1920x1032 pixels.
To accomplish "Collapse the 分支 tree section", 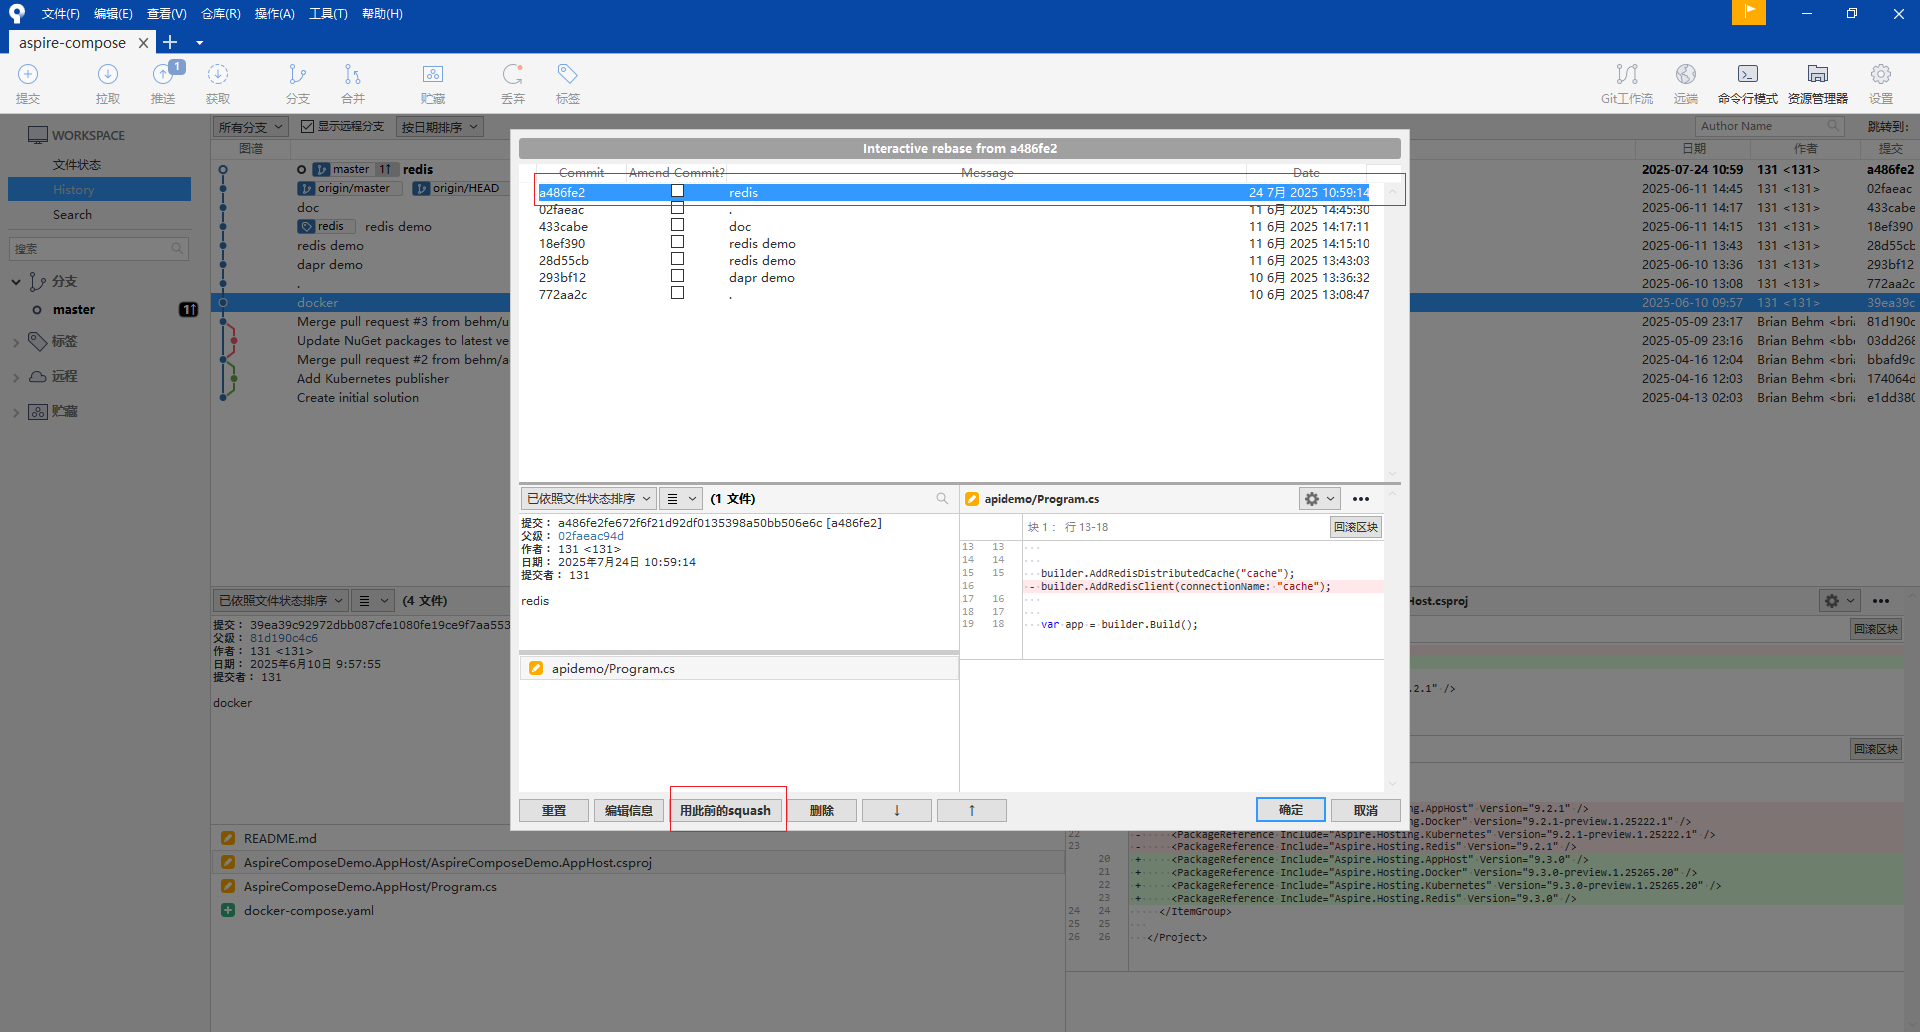I will (16, 282).
